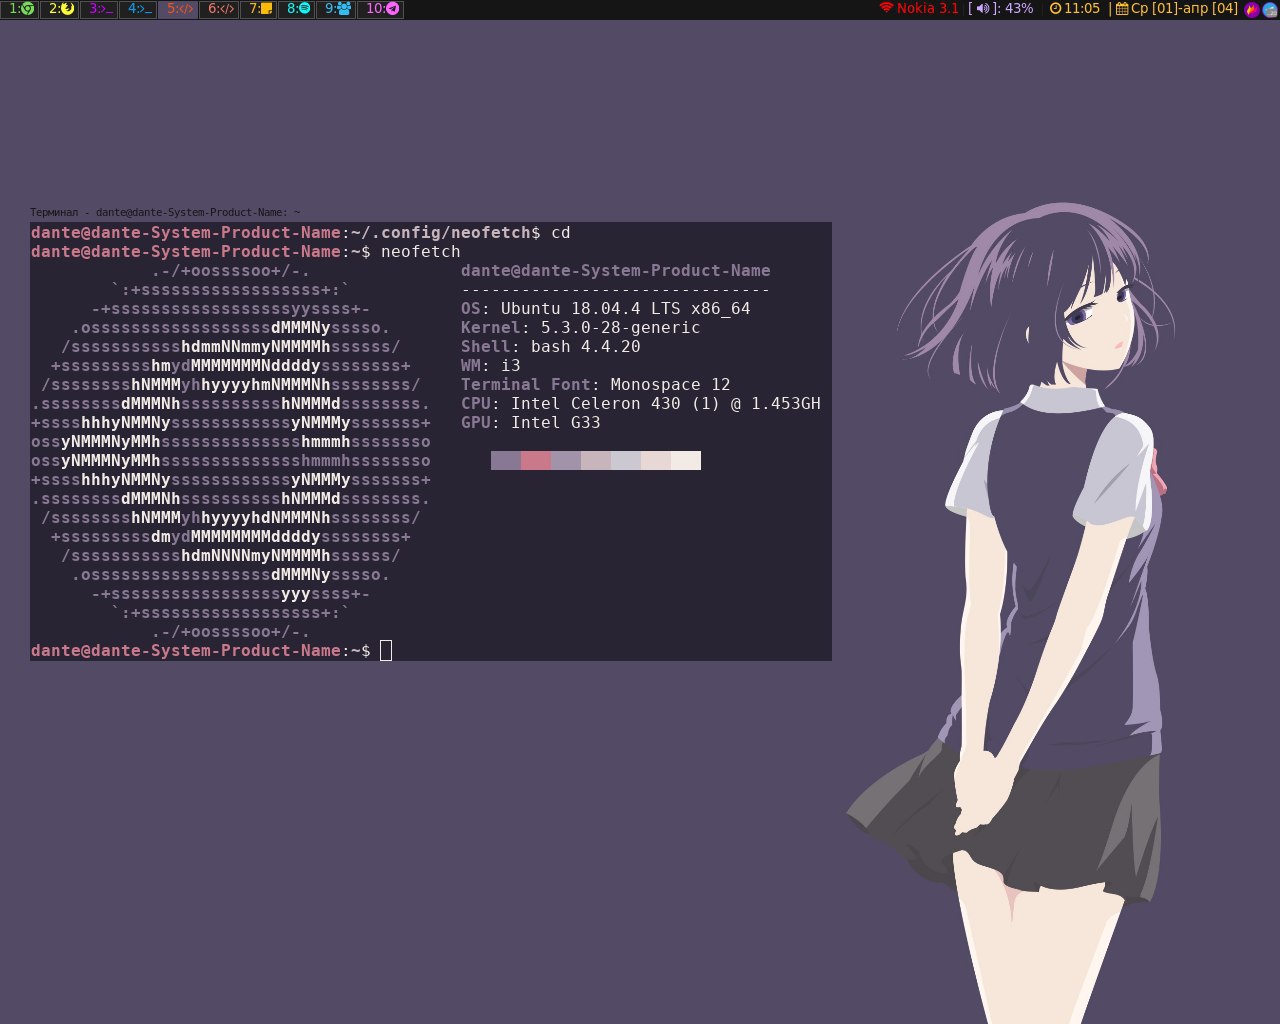Image resolution: width=1280 pixels, height=1024 pixels.
Task: Click the Terminal Font: Monospace 12 line
Action: [596, 384]
